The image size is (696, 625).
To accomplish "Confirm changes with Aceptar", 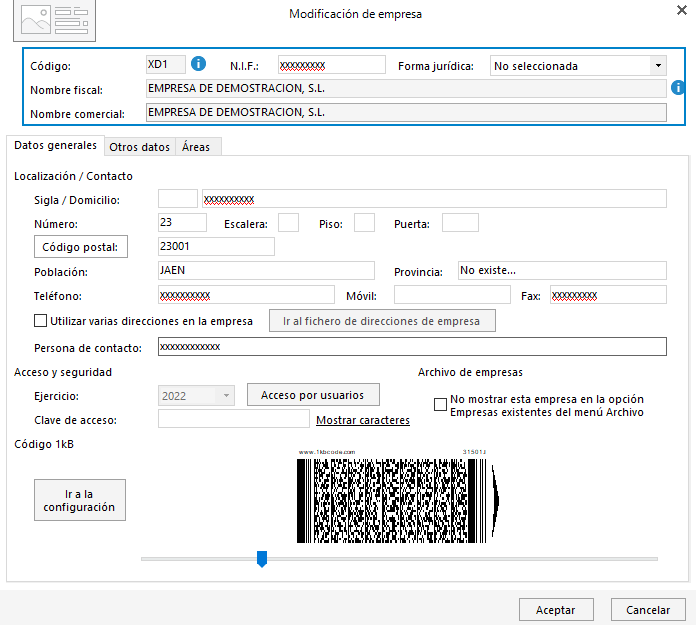I will [x=556, y=610].
